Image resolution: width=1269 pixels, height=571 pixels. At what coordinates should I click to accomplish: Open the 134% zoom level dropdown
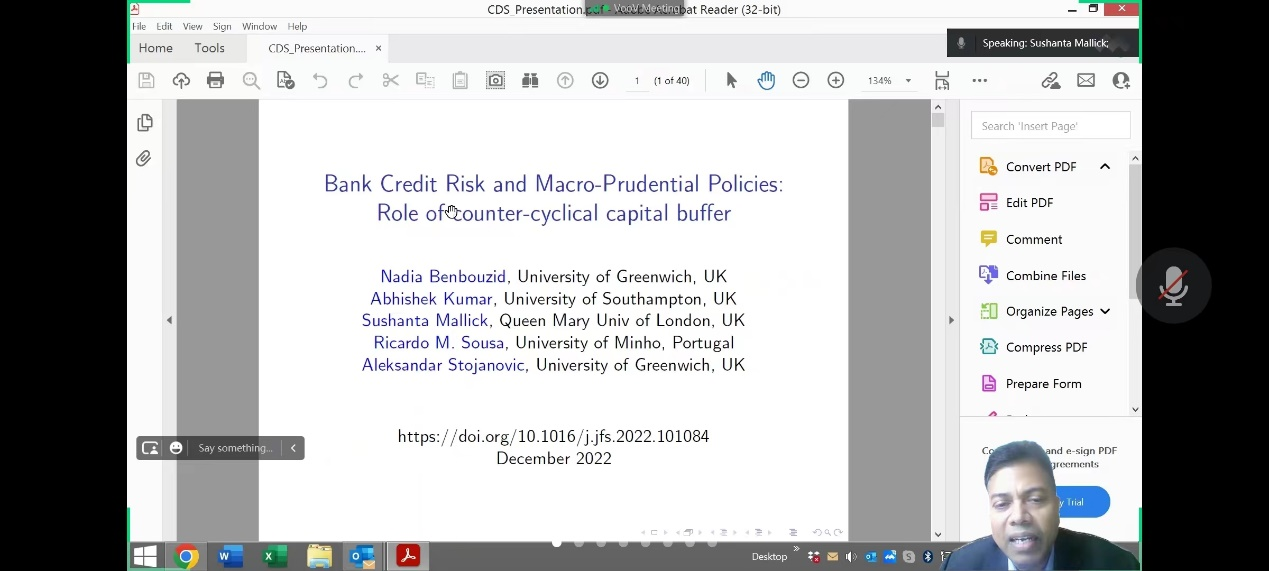pyautogui.click(x=908, y=81)
